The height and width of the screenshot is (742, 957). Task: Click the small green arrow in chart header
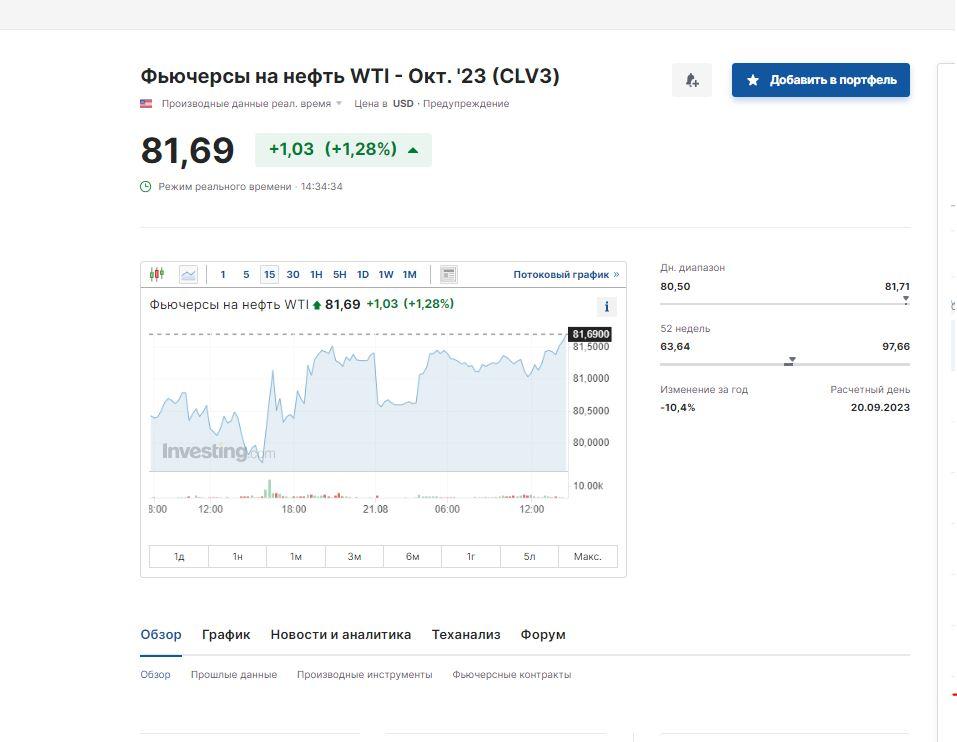click(317, 305)
